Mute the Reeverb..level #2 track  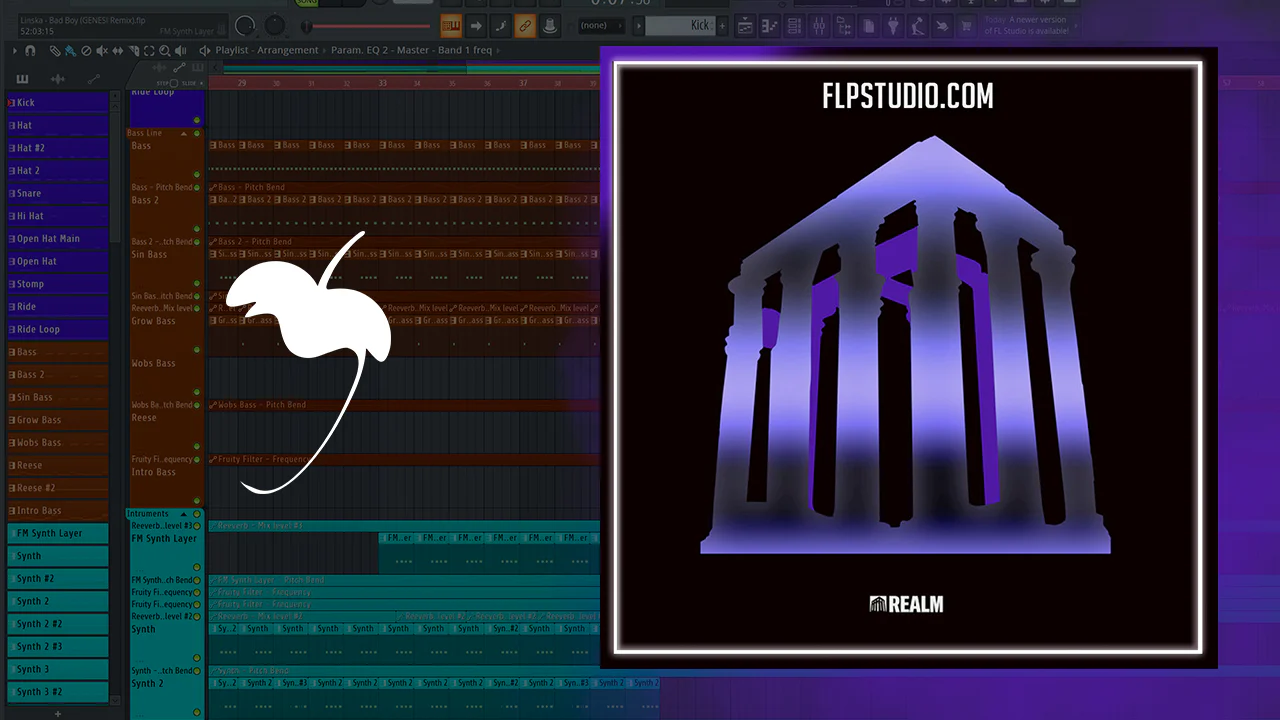(197, 616)
